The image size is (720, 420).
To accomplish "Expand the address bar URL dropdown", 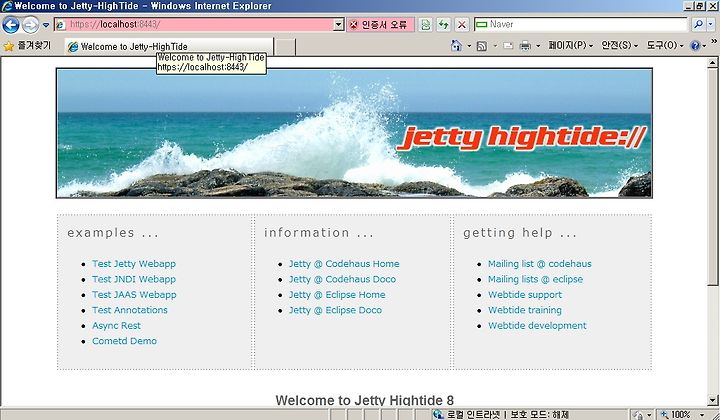I will coord(339,24).
